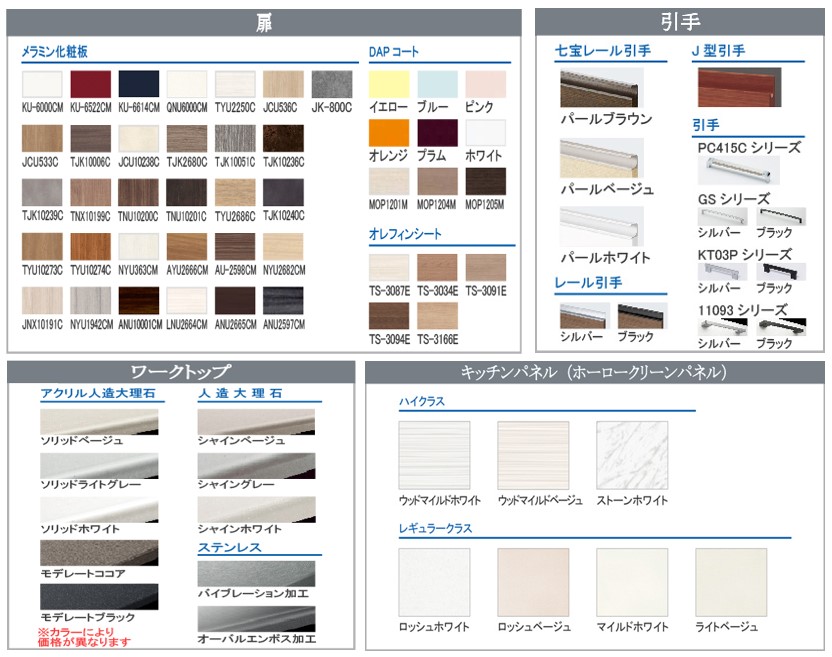
Task: Choose the バイブレーション加工 stainless finish
Action: (256, 574)
